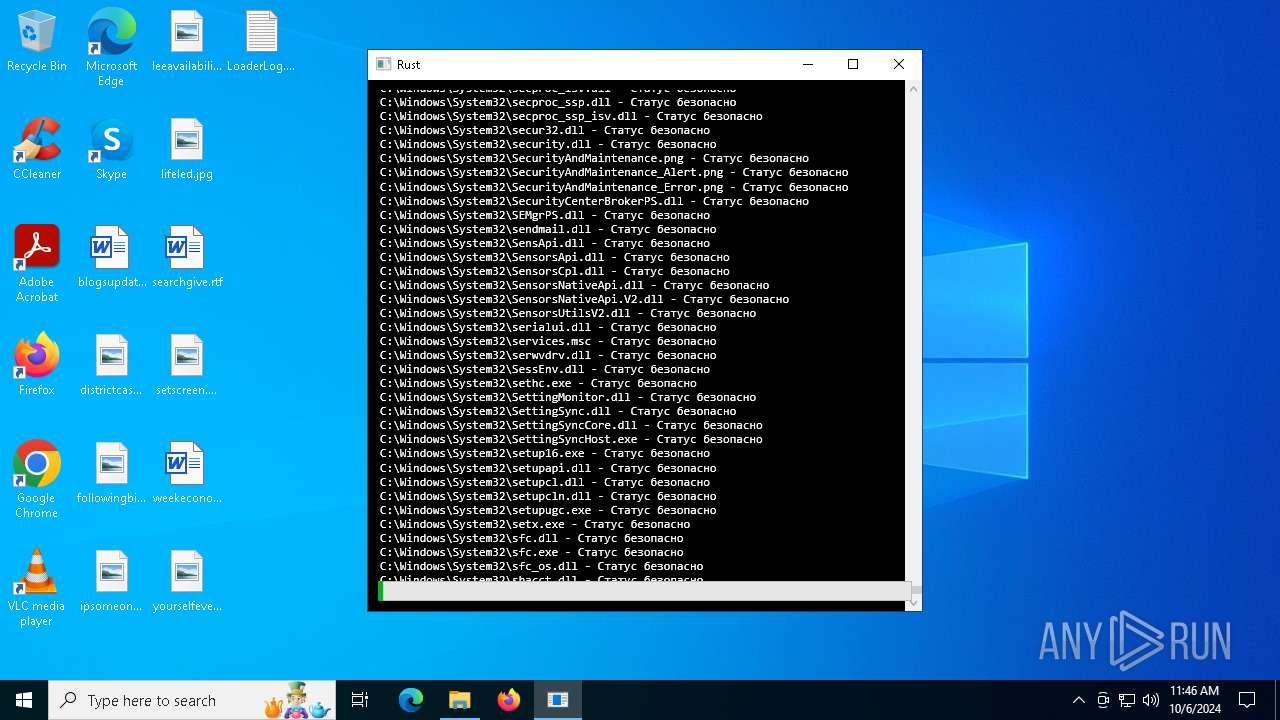
Task: Open the Windows Start menu
Action: 24,700
